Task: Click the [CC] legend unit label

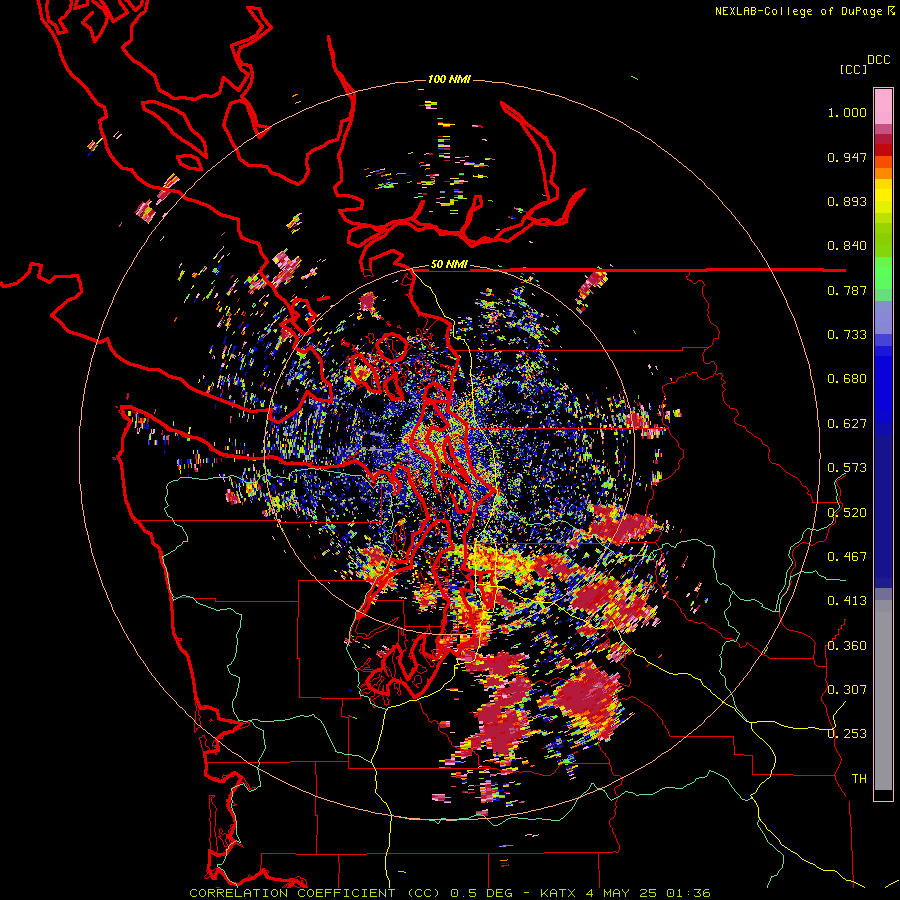Action: (x=854, y=69)
